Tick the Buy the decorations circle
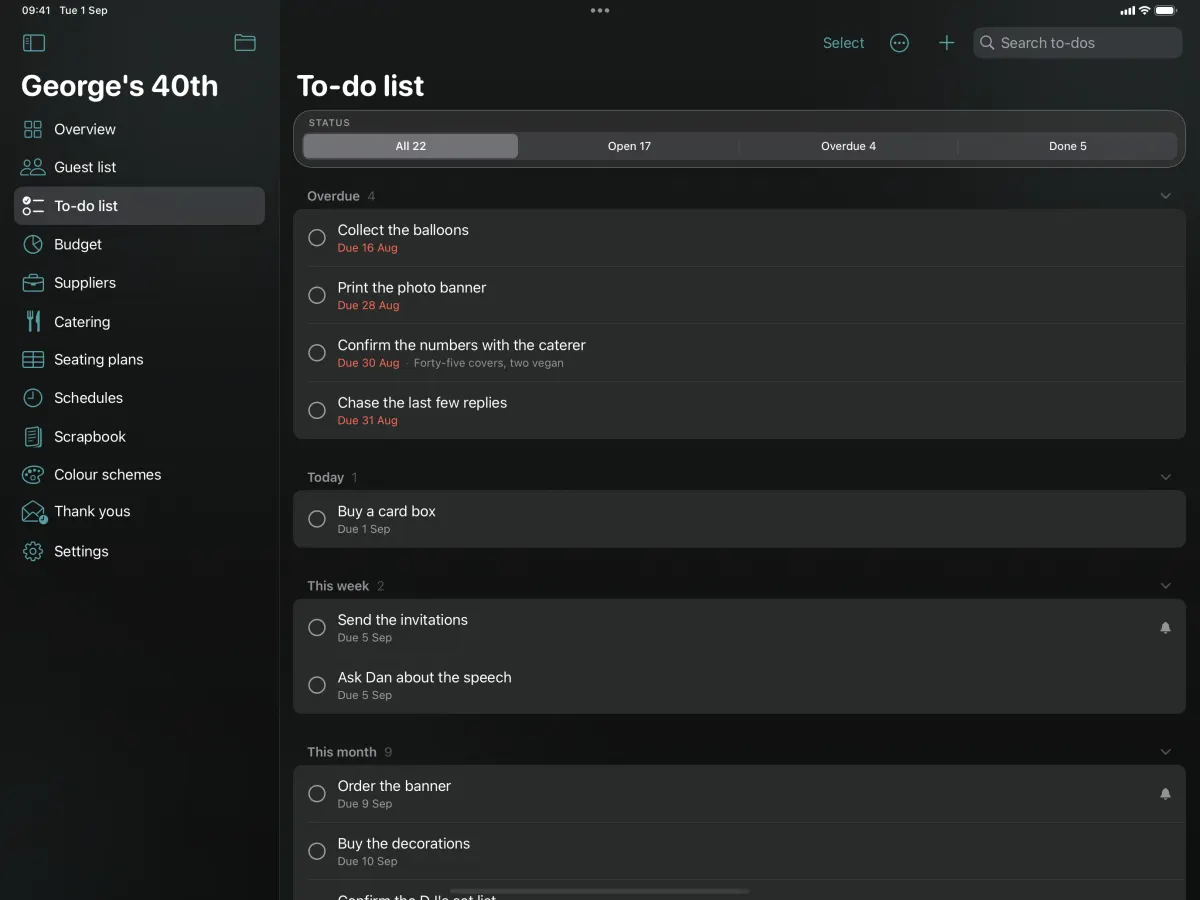This screenshot has height=900, width=1200. pos(317,851)
